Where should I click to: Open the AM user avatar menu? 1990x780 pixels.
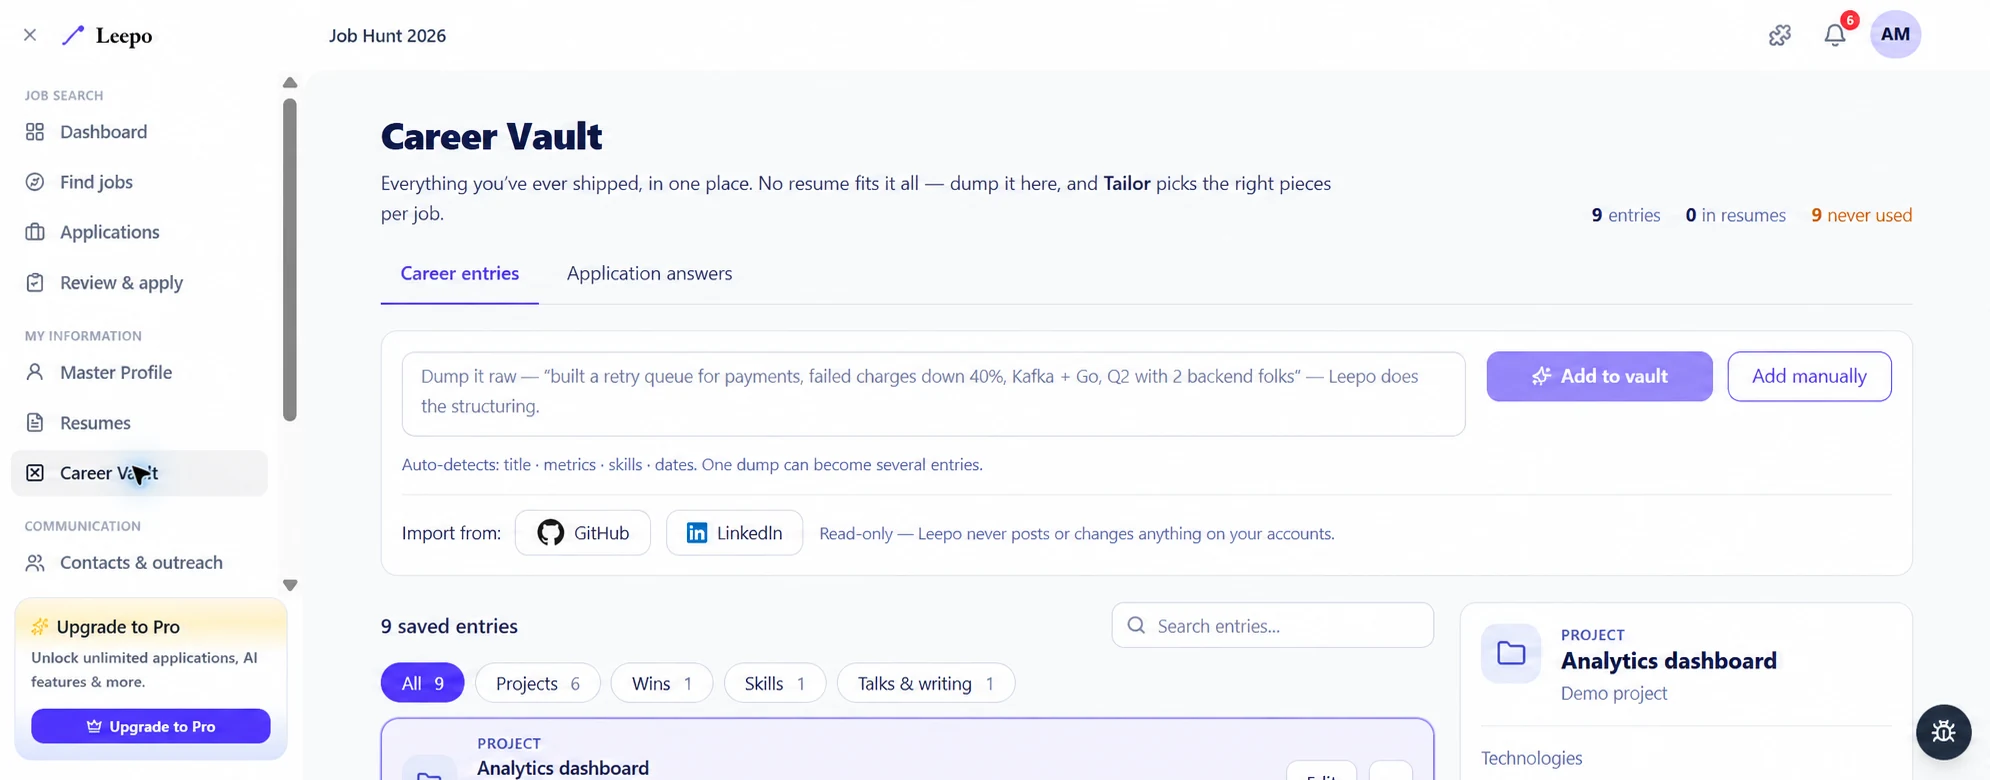point(1895,35)
